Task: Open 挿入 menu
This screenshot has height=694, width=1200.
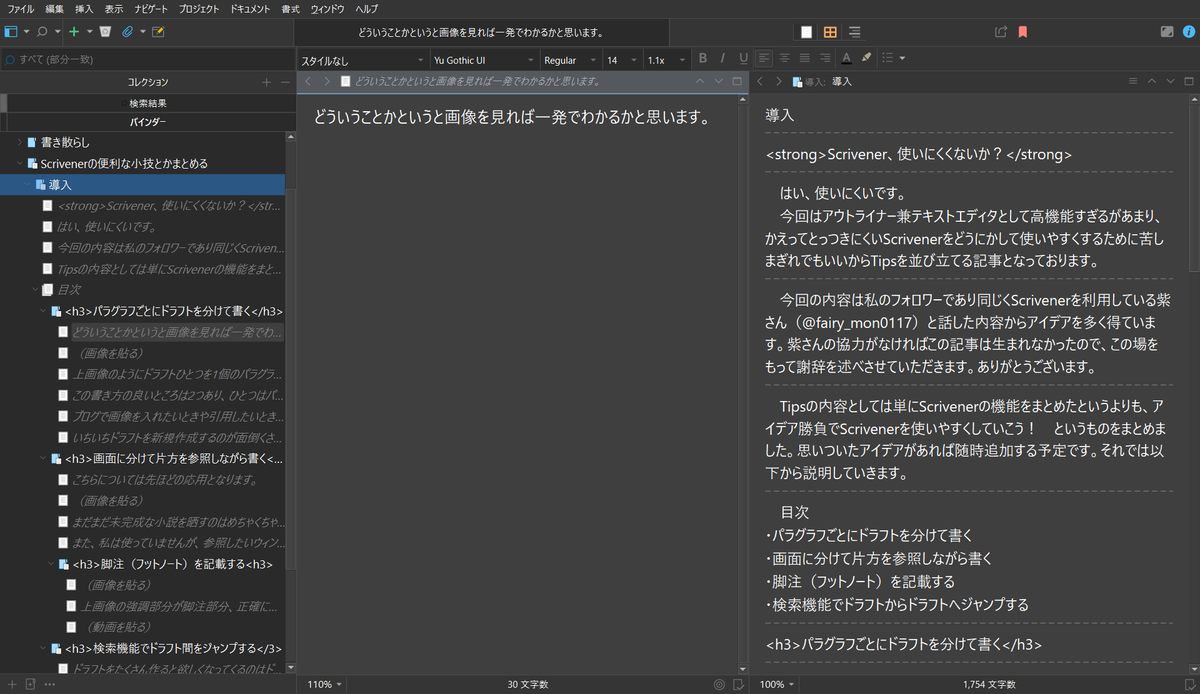Action: tap(84, 8)
